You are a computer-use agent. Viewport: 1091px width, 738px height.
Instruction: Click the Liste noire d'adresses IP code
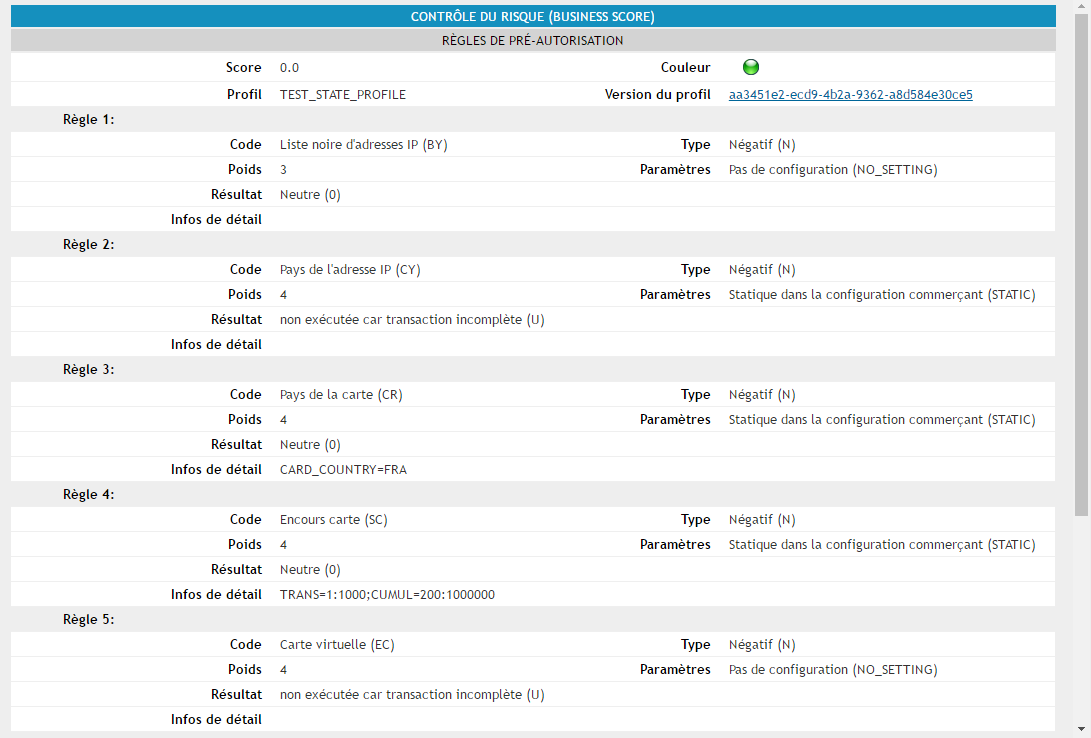363,145
